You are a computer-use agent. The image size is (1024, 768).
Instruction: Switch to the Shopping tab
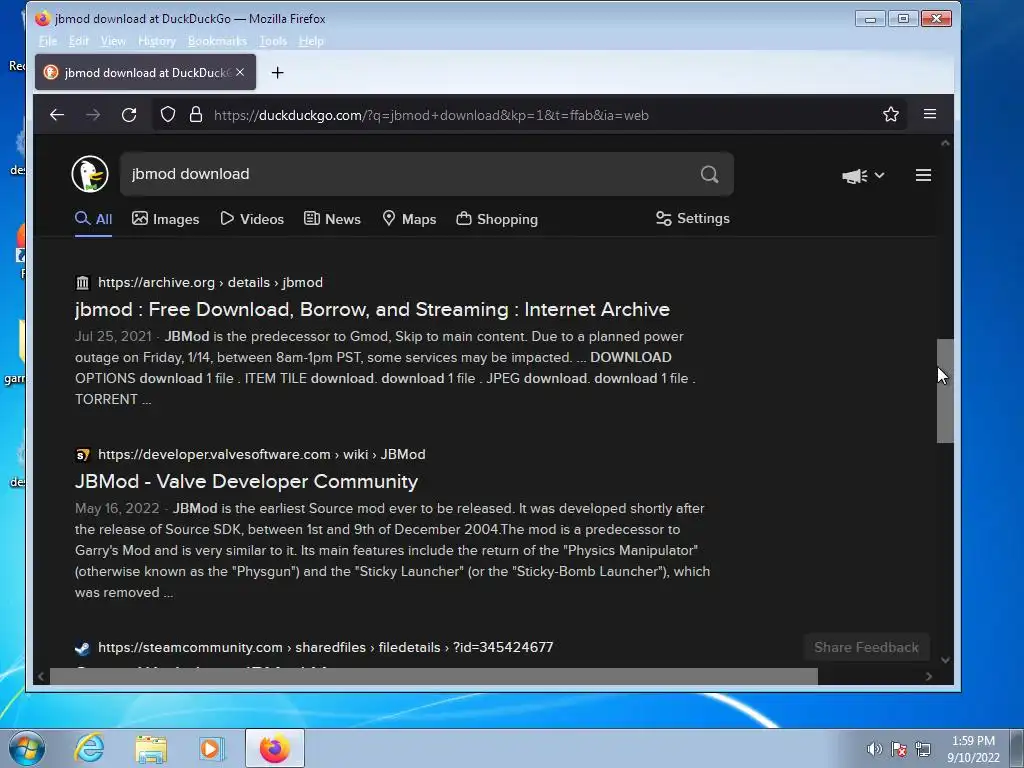coord(497,219)
